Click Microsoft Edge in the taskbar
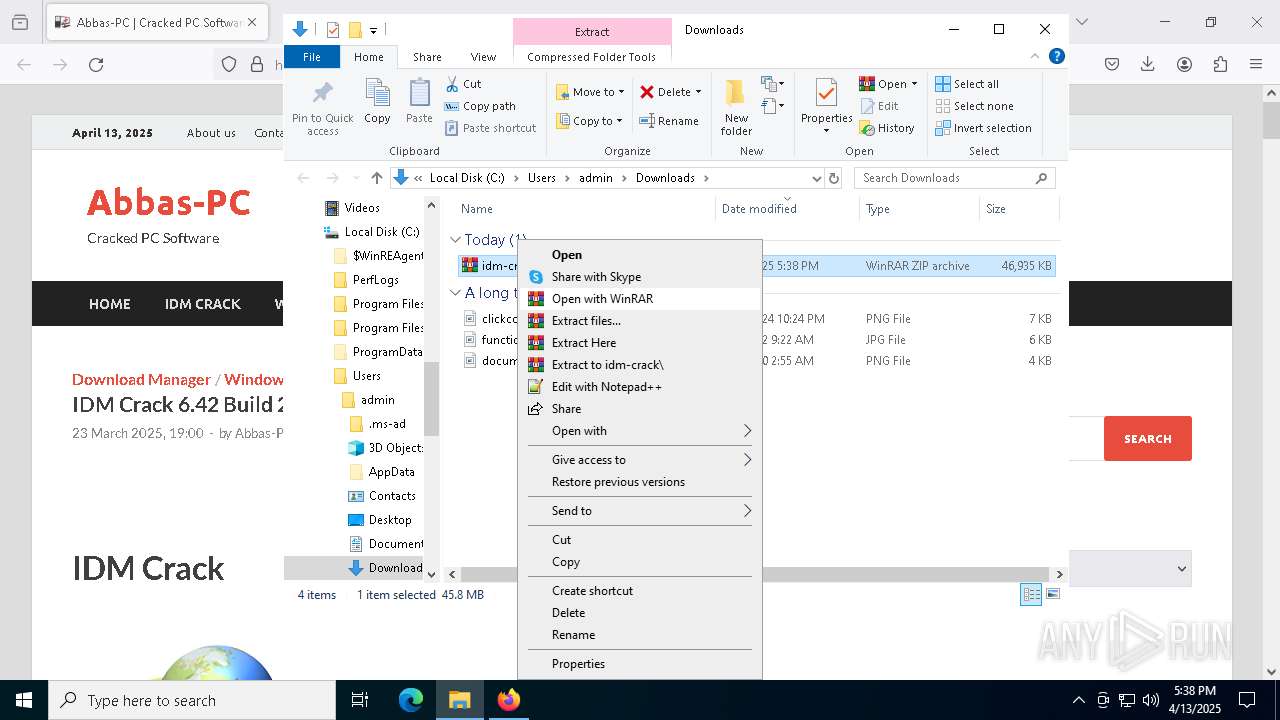Viewport: 1280px width, 720px height. coord(411,700)
